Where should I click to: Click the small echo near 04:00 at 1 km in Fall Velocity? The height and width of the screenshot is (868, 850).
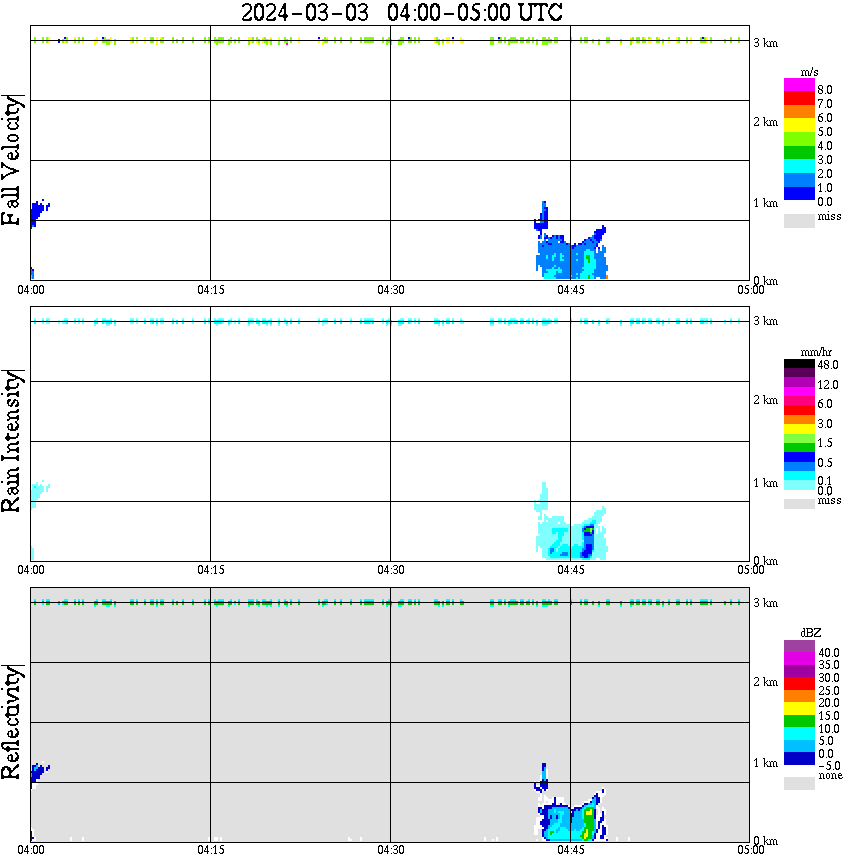click(39, 213)
